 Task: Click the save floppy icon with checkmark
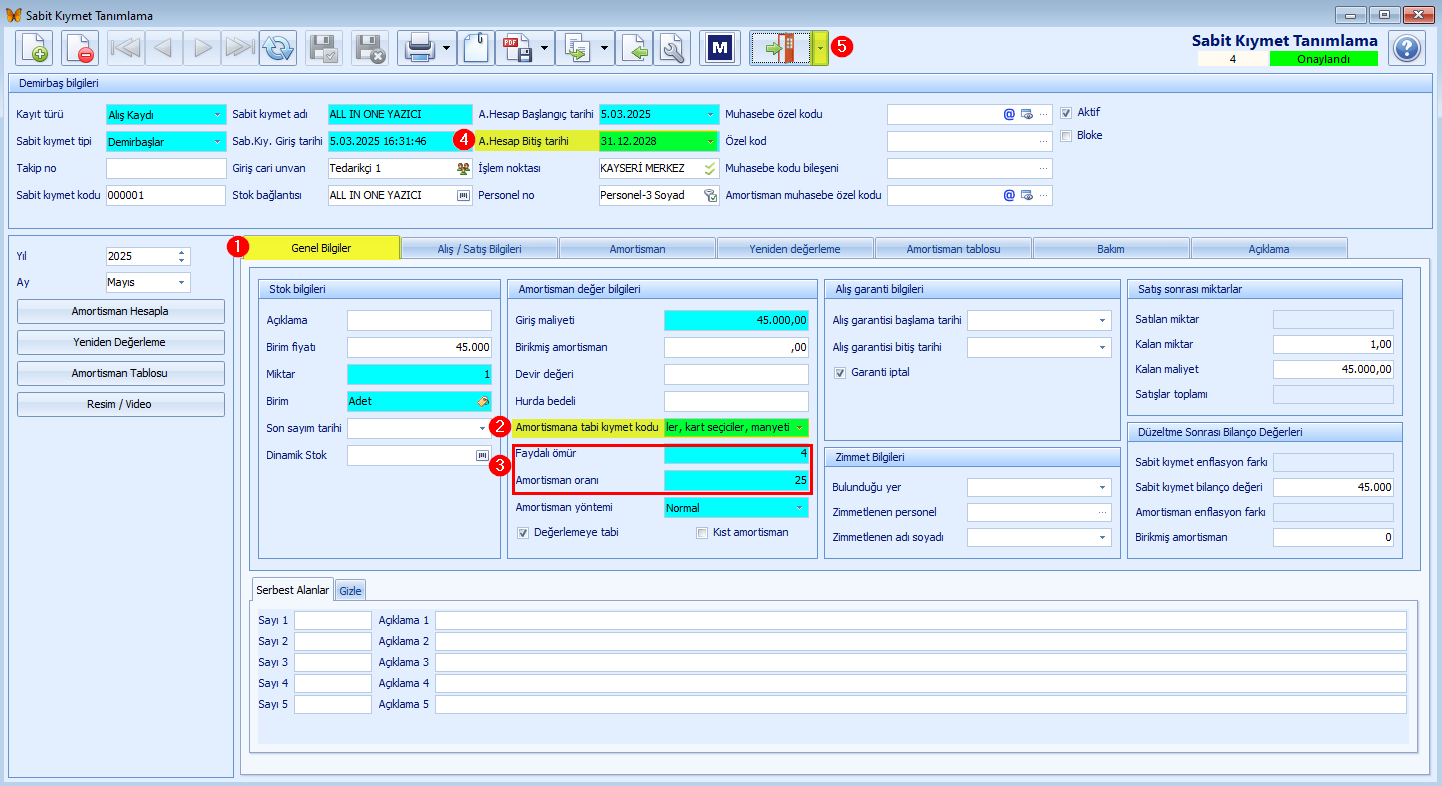tap(324, 48)
